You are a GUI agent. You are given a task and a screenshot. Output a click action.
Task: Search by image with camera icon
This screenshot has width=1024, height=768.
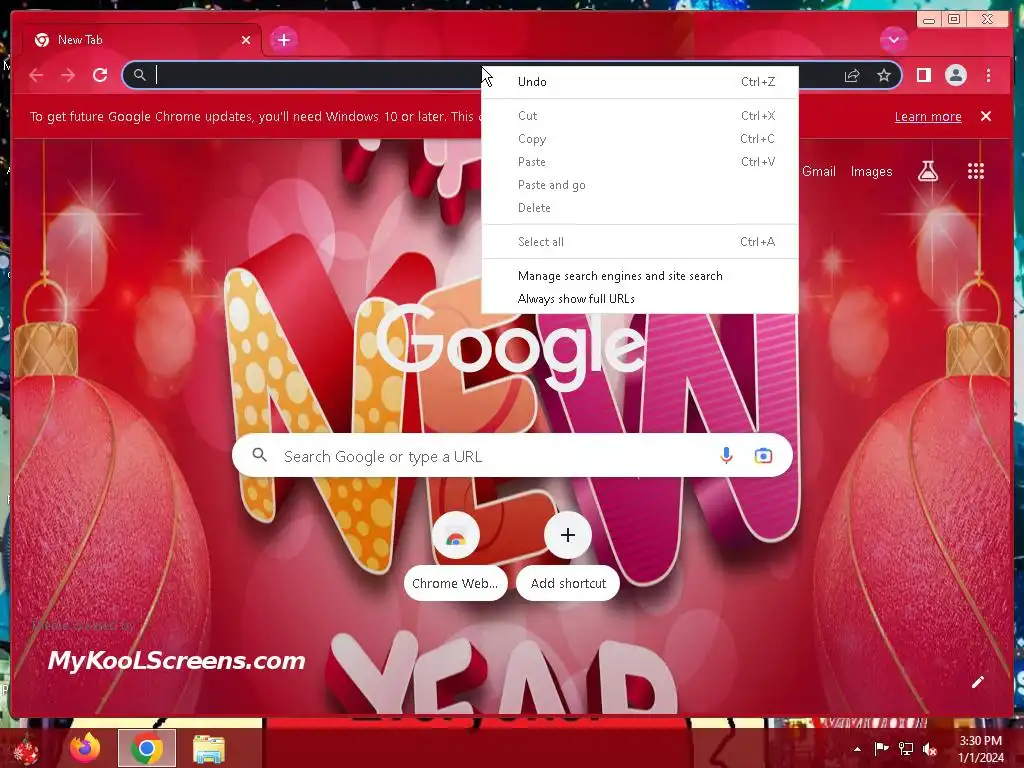point(763,456)
